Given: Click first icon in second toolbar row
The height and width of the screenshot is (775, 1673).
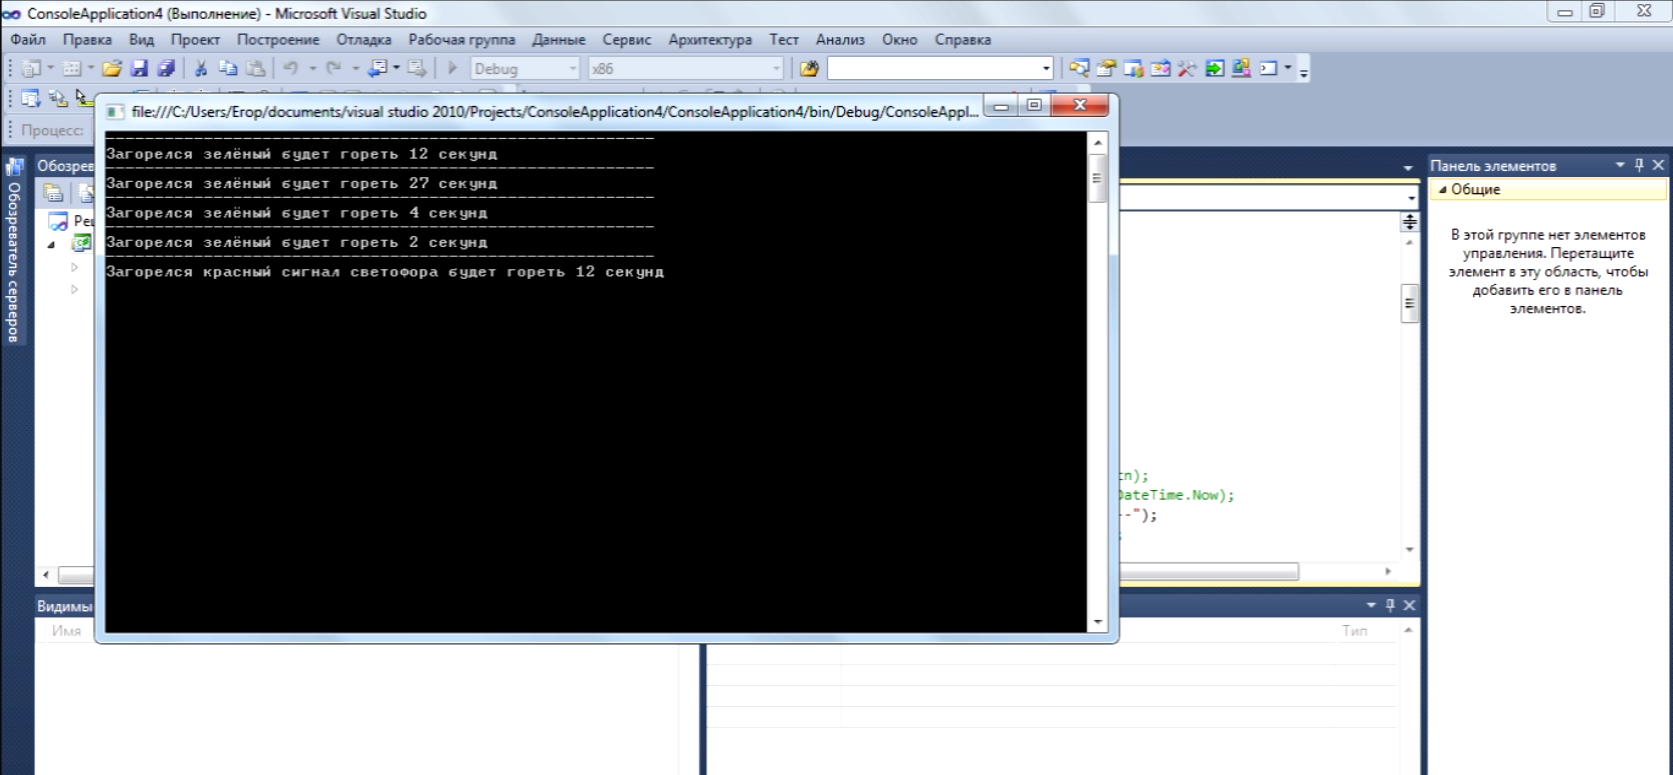Looking at the screenshot, I should click(x=30, y=98).
